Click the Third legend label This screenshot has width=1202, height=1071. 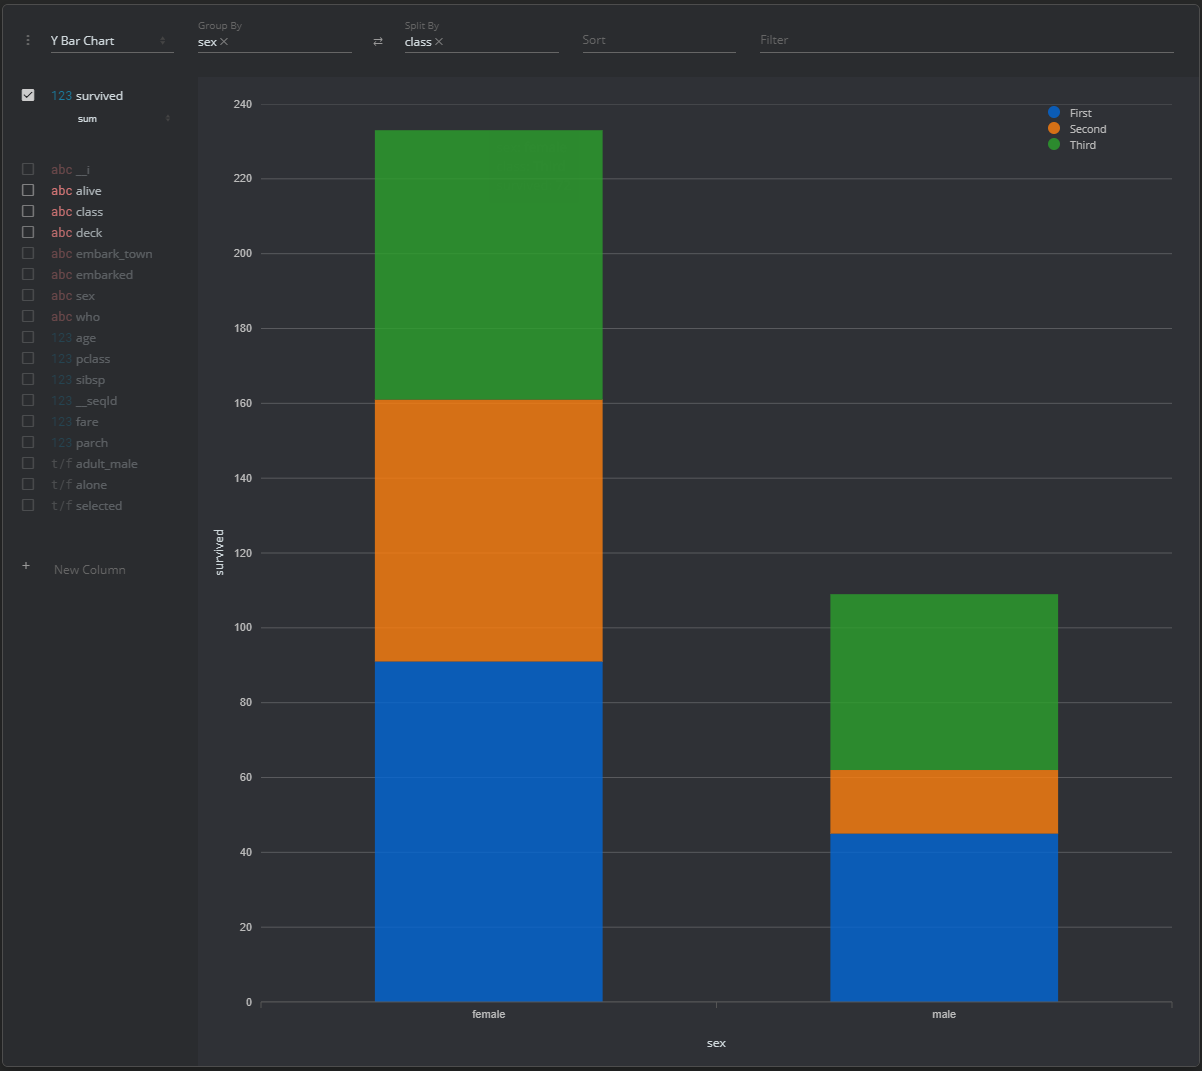point(1083,145)
